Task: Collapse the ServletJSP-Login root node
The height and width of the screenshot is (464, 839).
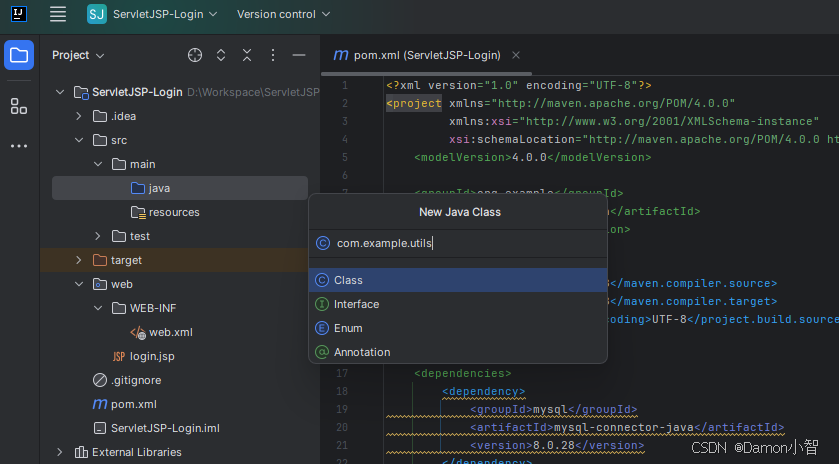Action: click(x=60, y=92)
